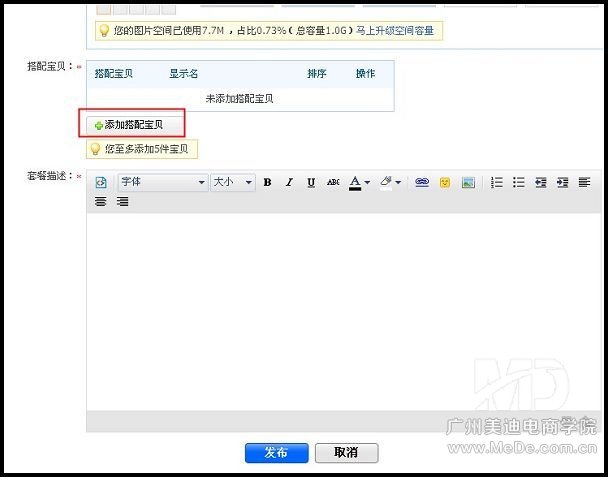The height and width of the screenshot is (477, 608).
Task: Toggle italic formatting in editor
Action: click(289, 182)
